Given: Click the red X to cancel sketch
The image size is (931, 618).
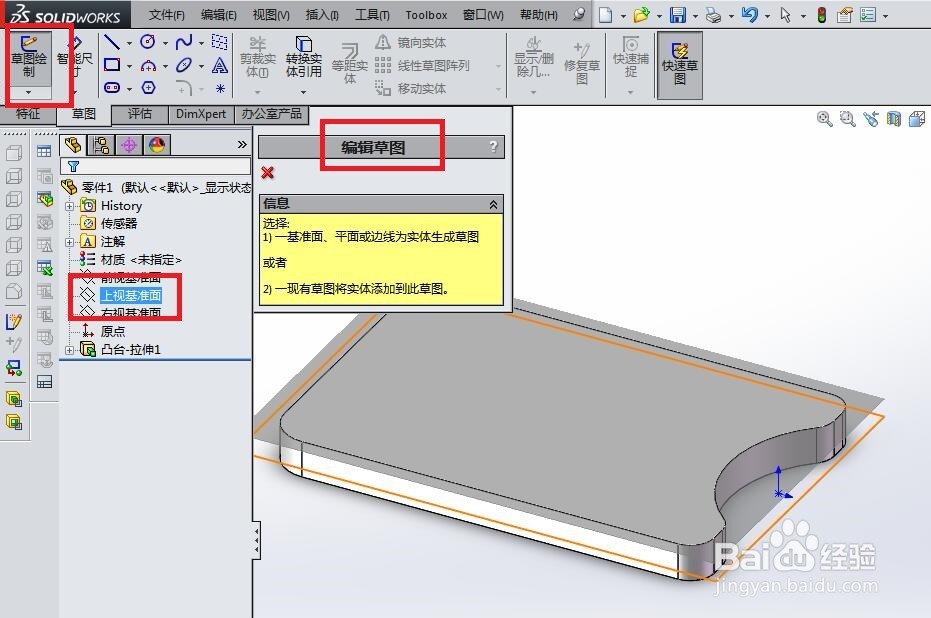Looking at the screenshot, I should 266,170.
